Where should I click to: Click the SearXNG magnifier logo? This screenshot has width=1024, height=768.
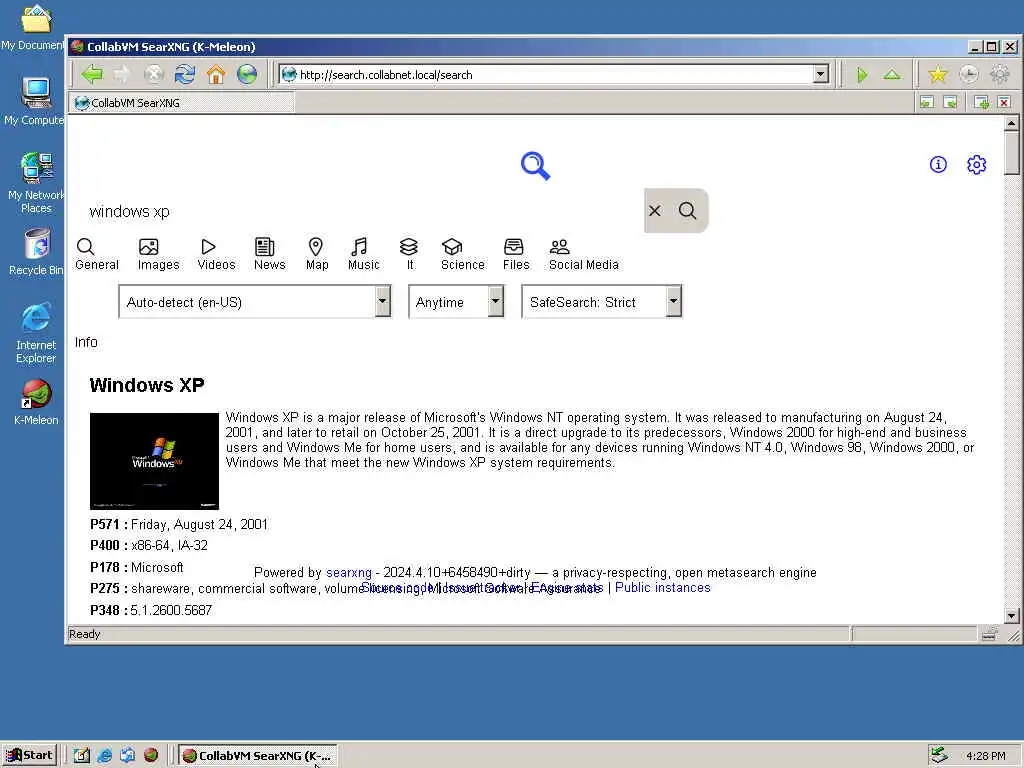[536, 166]
